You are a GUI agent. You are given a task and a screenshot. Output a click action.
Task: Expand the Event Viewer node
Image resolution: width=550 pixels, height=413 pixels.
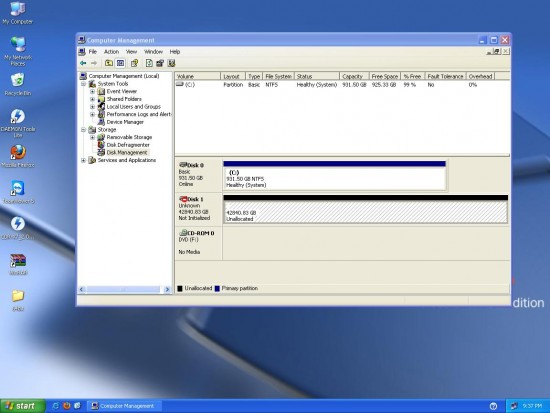(93, 92)
